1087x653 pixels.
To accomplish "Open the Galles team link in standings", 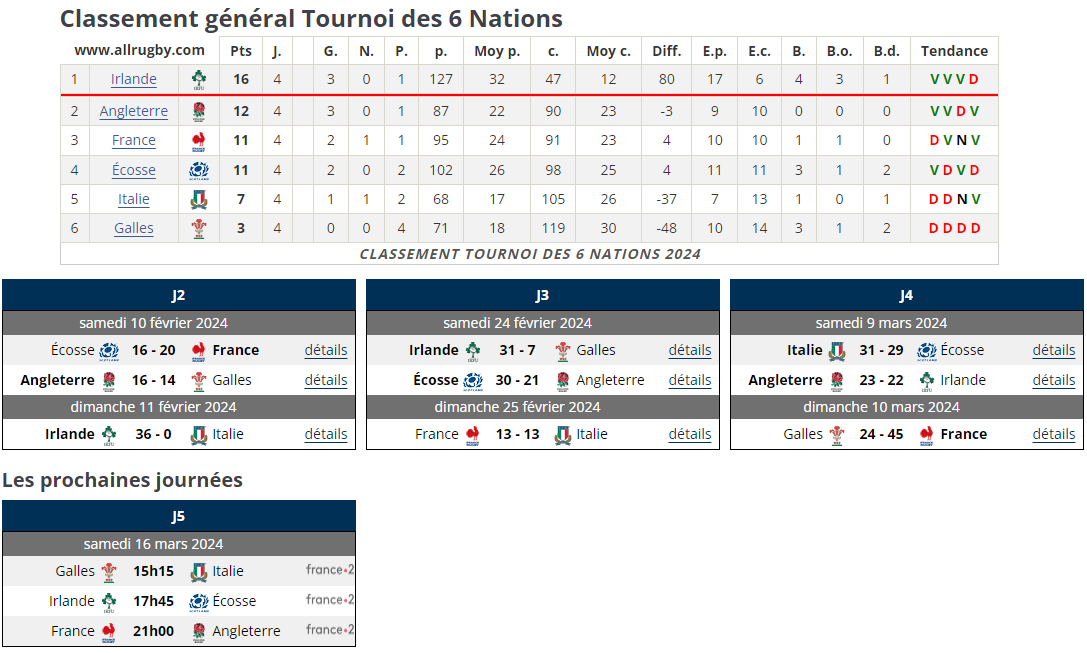I will click(x=134, y=228).
